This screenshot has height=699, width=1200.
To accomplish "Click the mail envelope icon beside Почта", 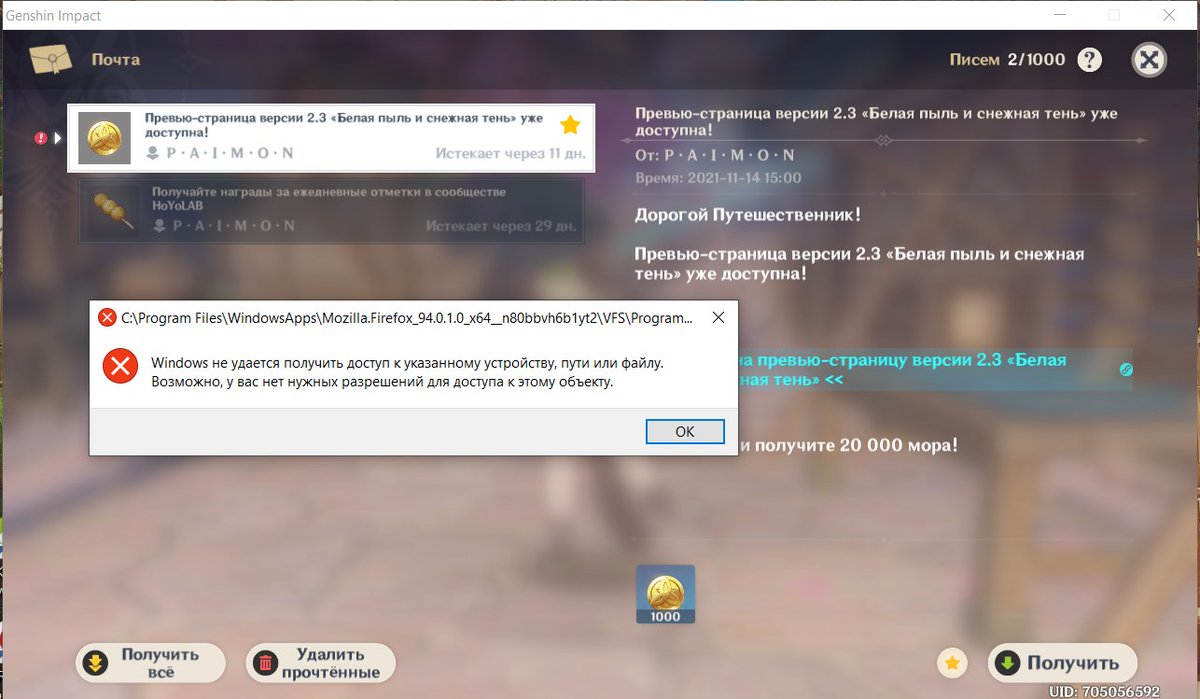I will point(50,60).
